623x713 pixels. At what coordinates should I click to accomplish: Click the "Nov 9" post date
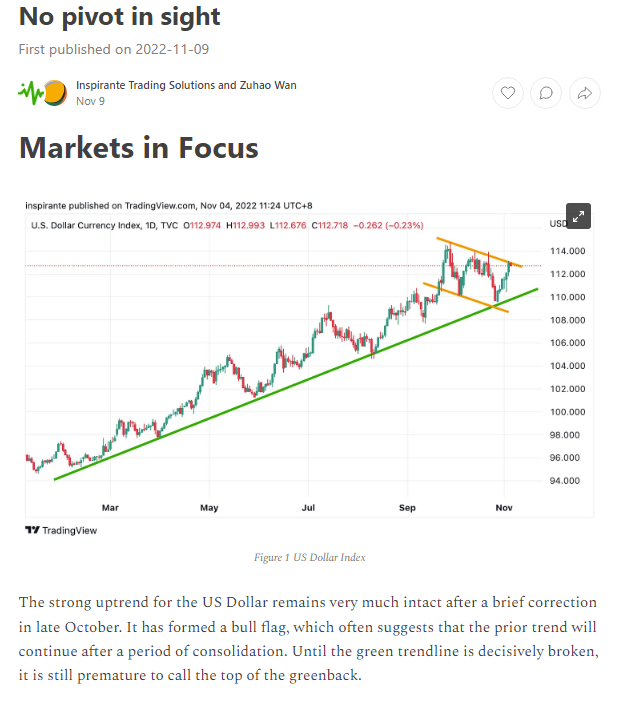[x=90, y=101]
